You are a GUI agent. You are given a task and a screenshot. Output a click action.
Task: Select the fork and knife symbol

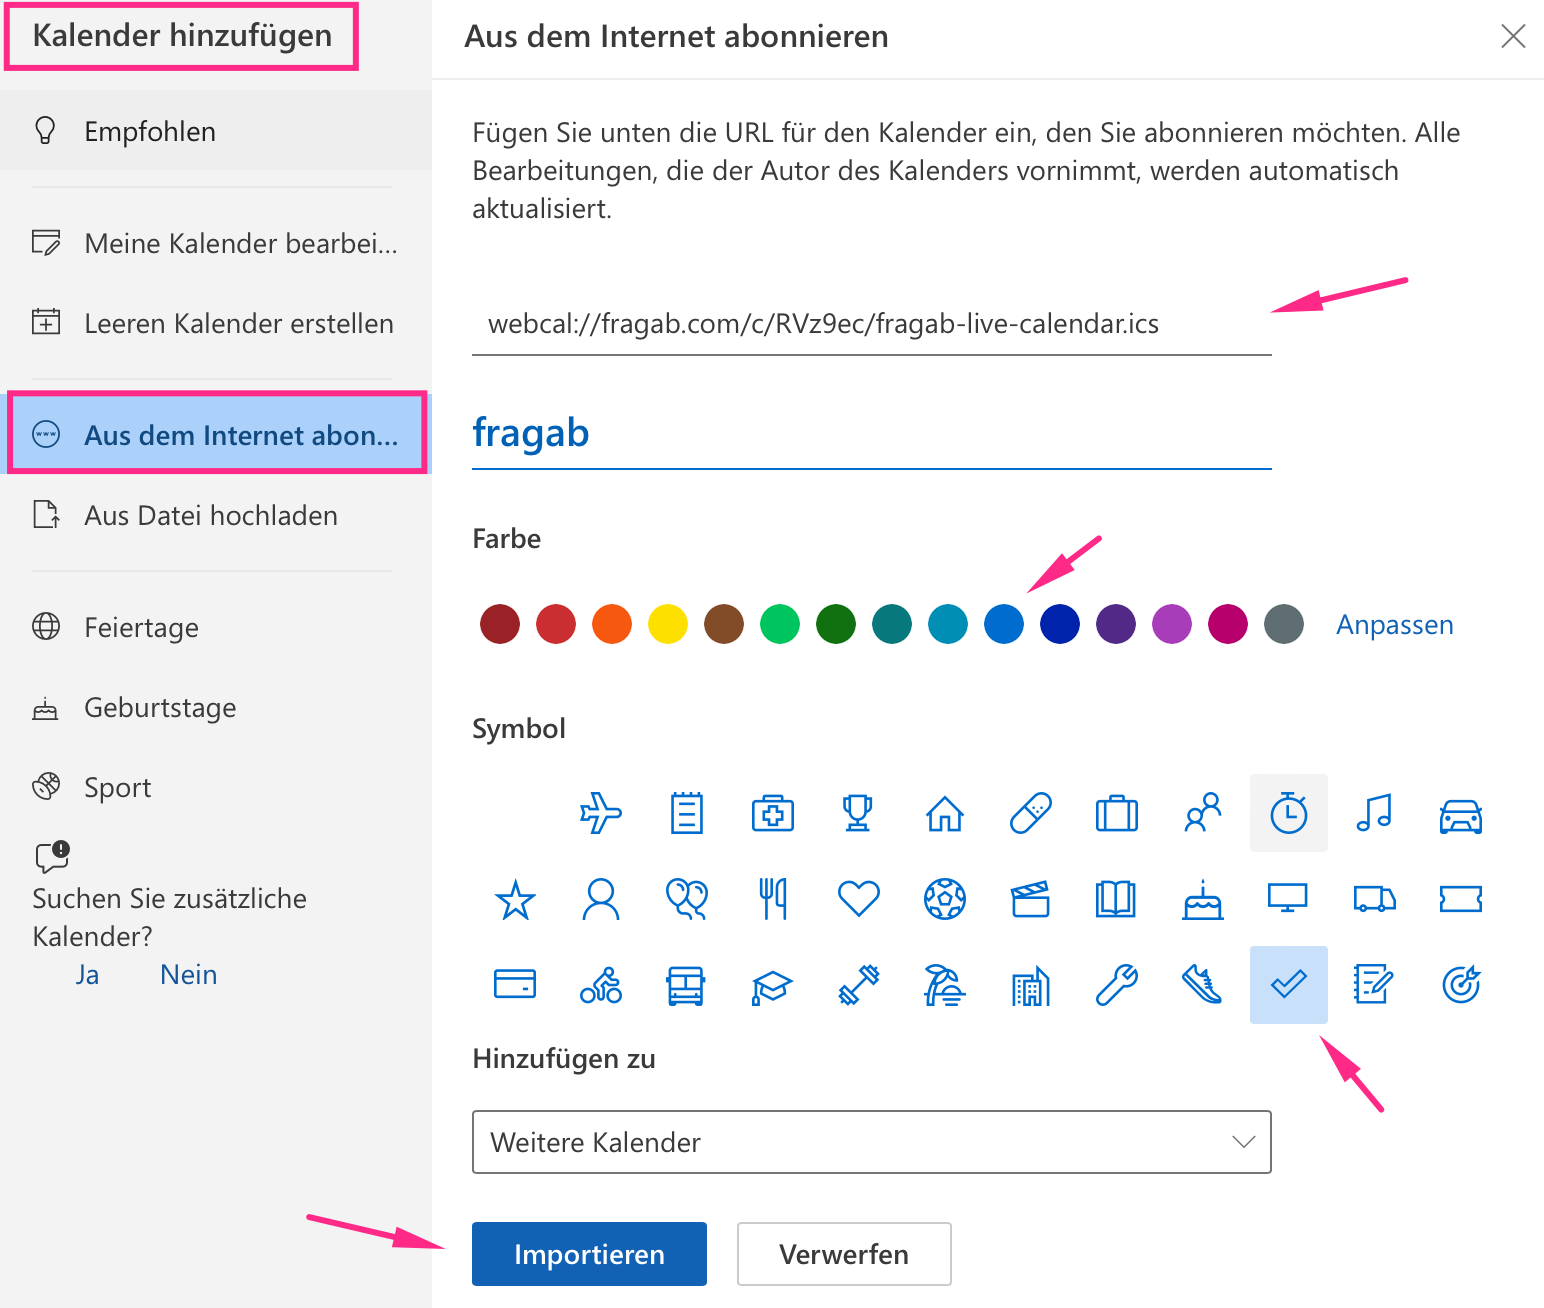773,899
